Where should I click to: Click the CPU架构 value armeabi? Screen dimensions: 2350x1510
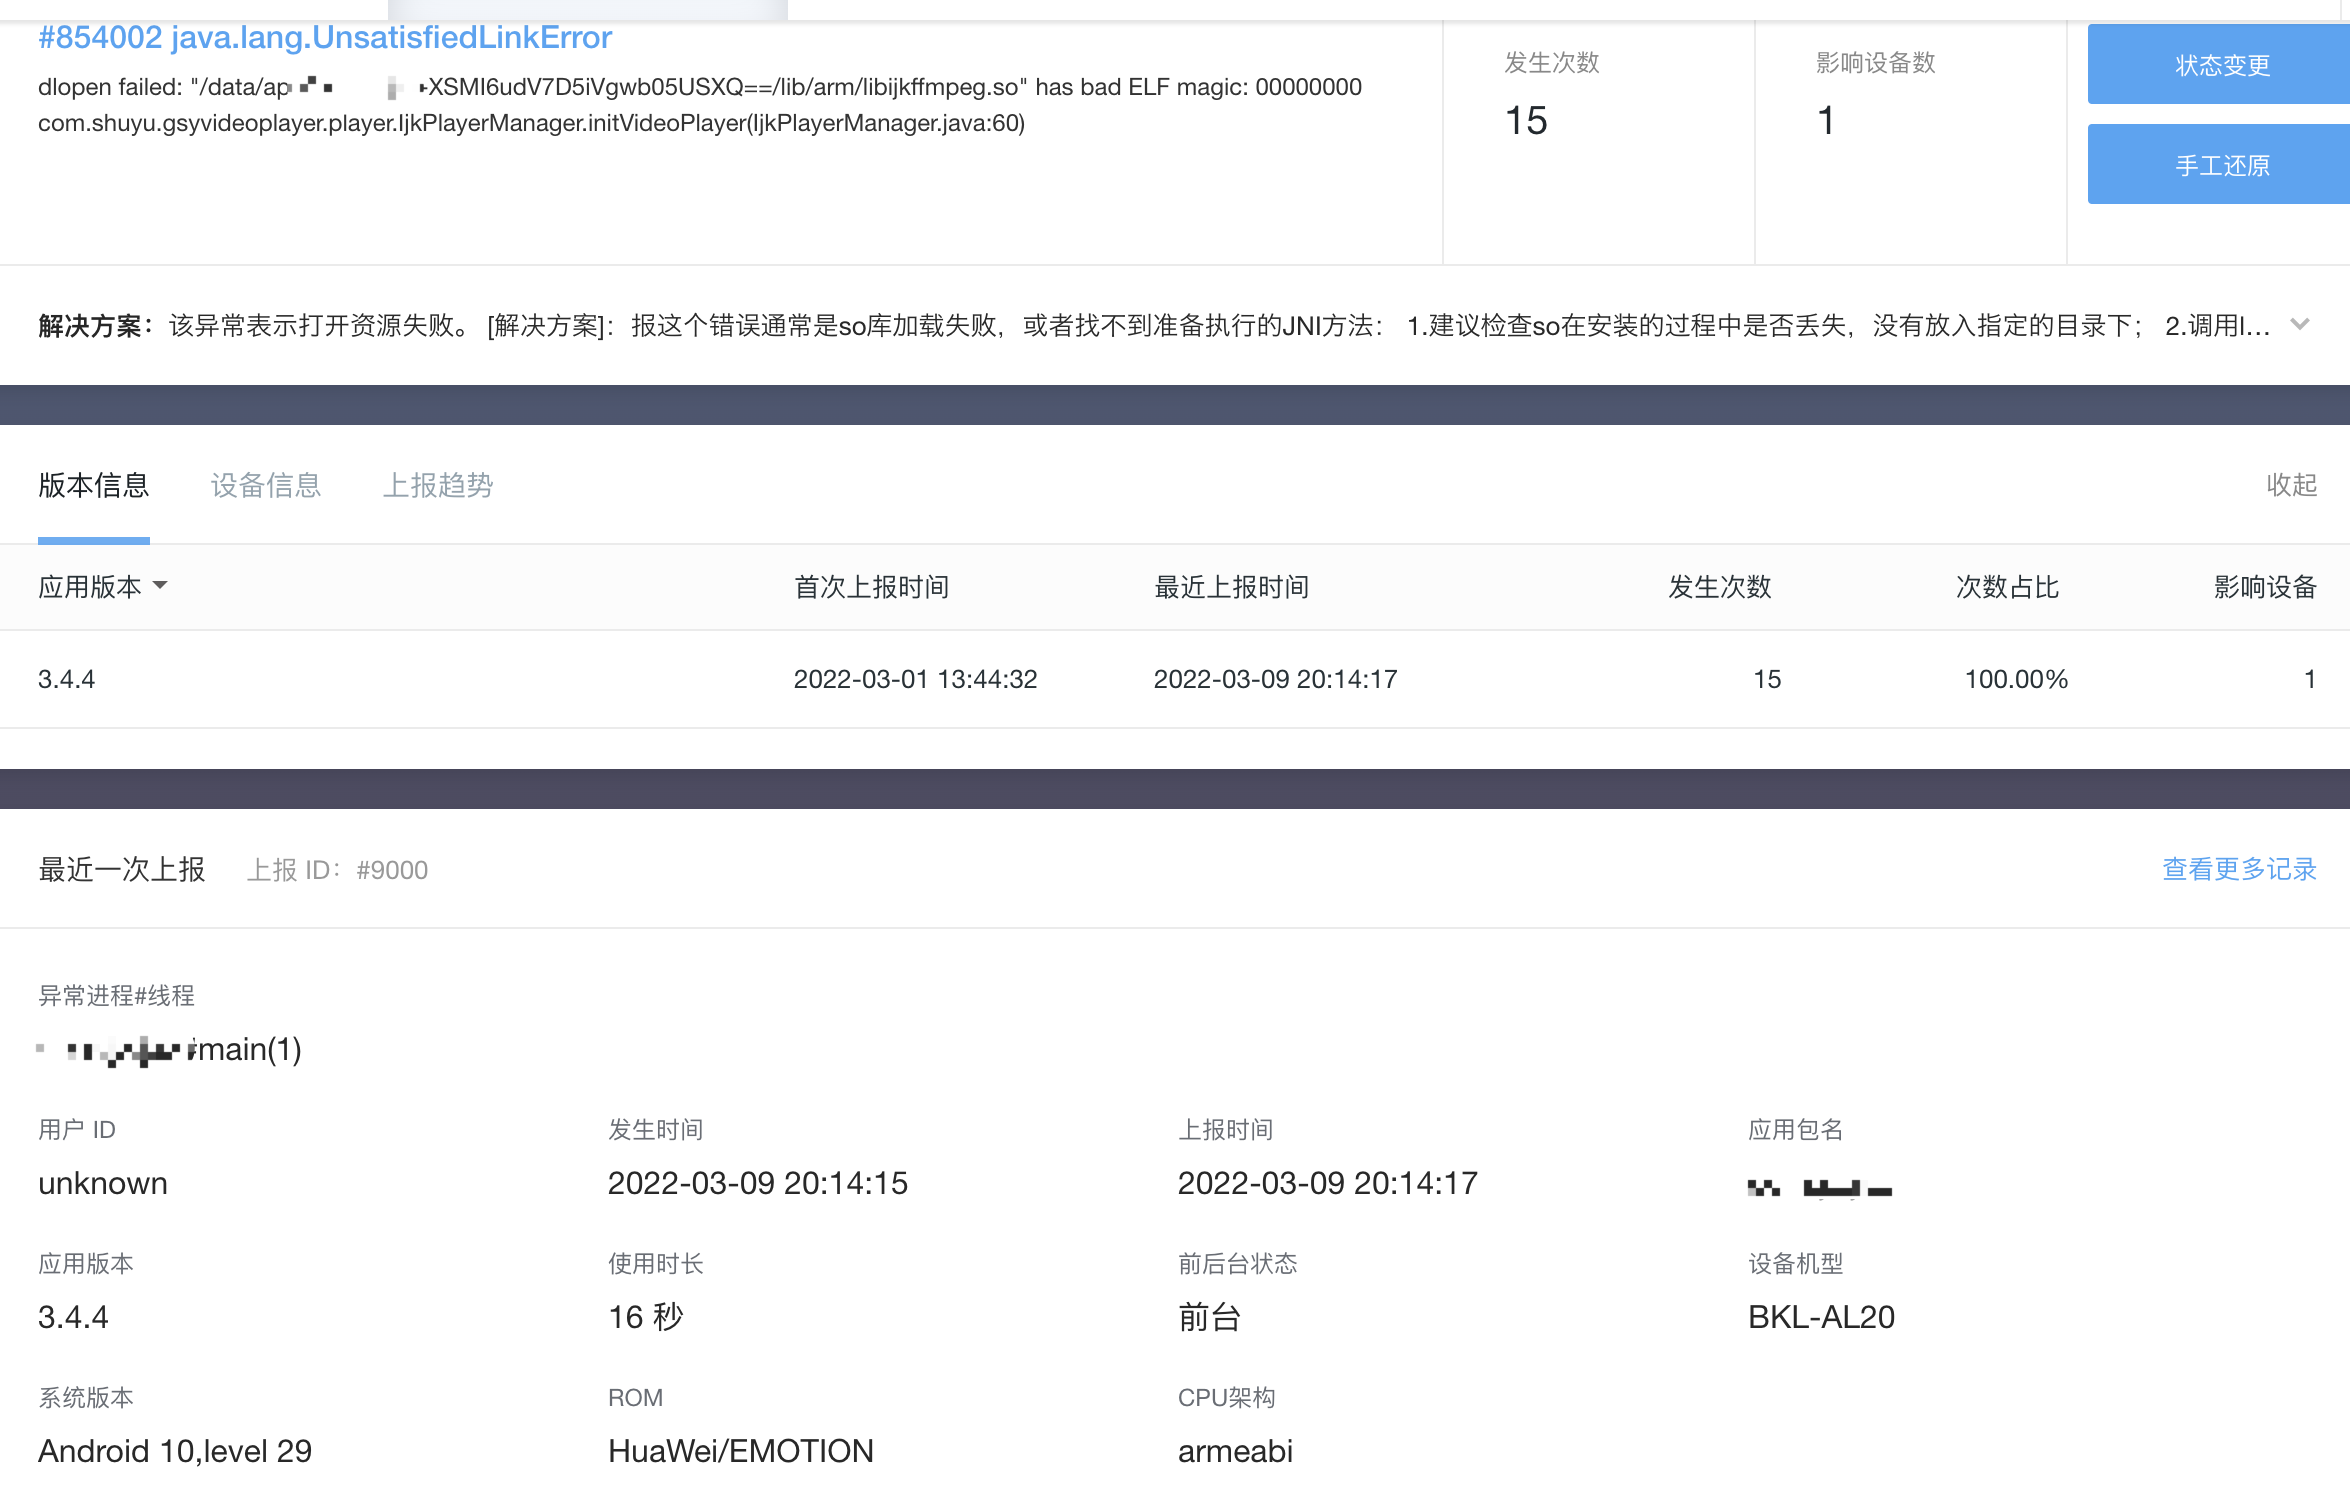tap(1236, 1450)
